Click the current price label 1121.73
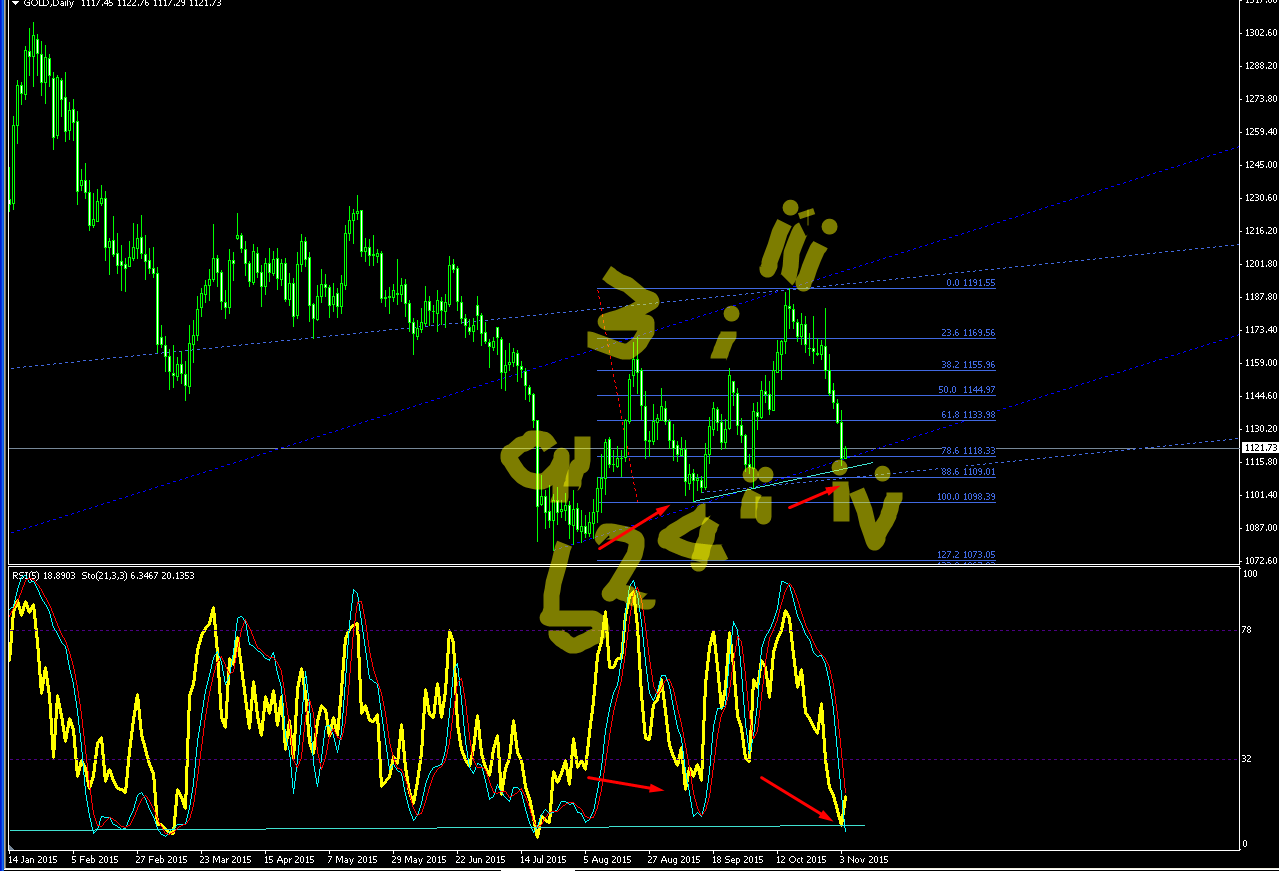The image size is (1279, 871). pos(1260,448)
